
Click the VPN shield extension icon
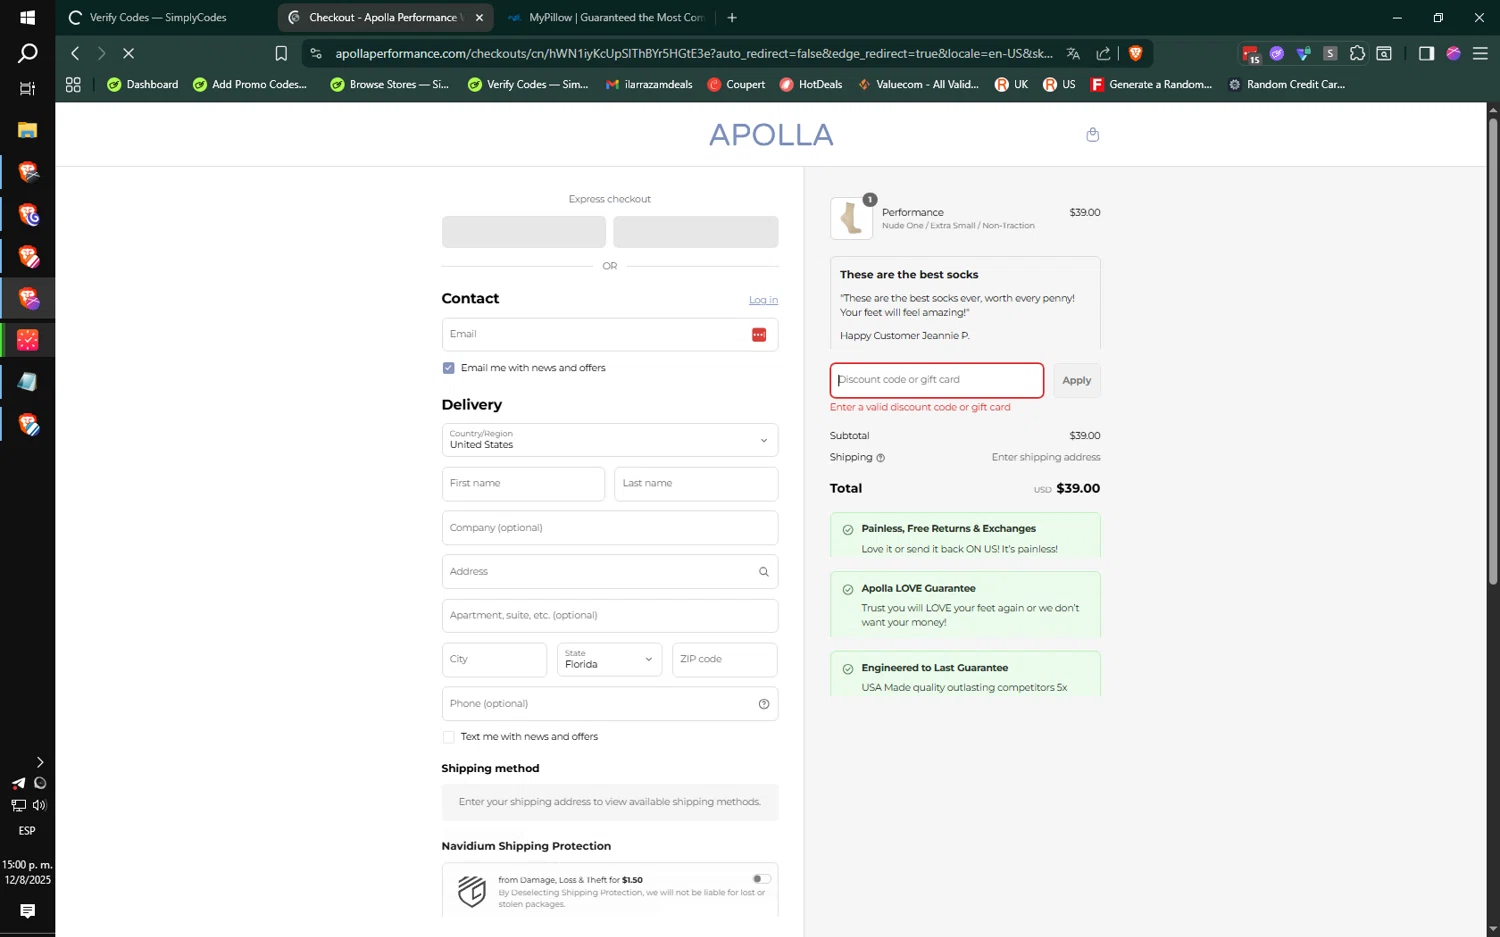click(1303, 53)
